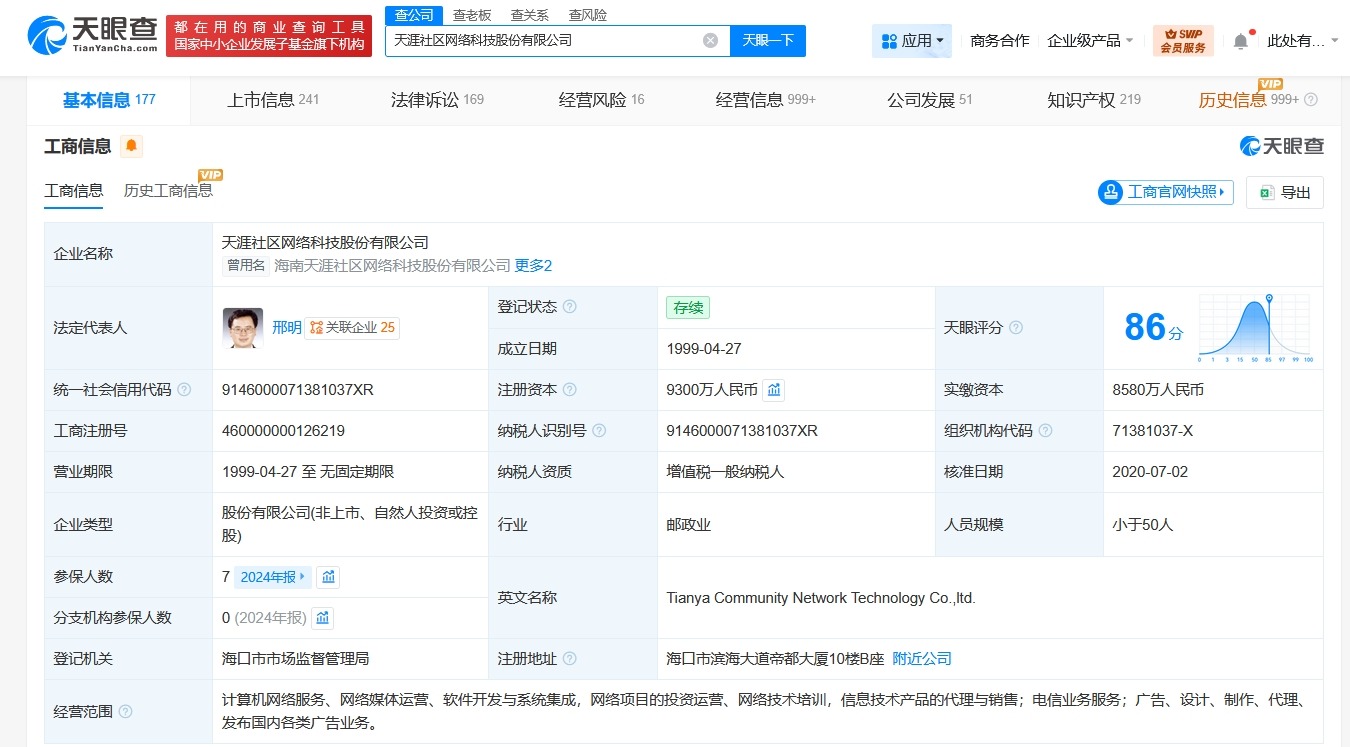Open the 附近公司 link
The height and width of the screenshot is (747, 1350).
[x=921, y=659]
